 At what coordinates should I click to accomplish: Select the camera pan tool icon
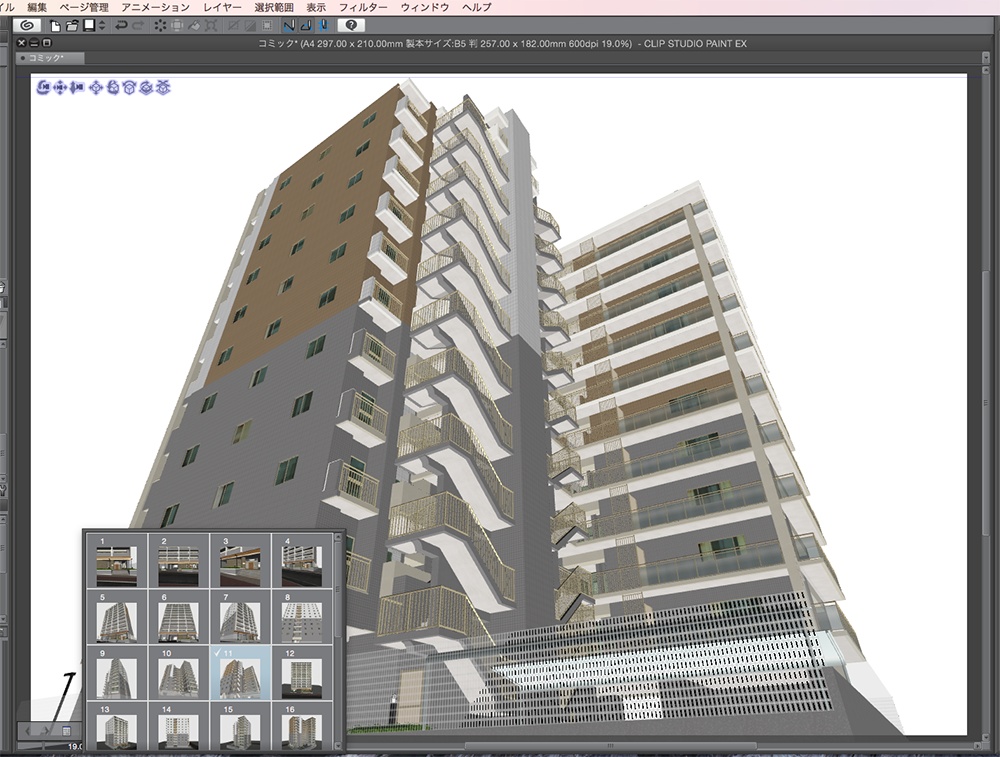pos(60,88)
